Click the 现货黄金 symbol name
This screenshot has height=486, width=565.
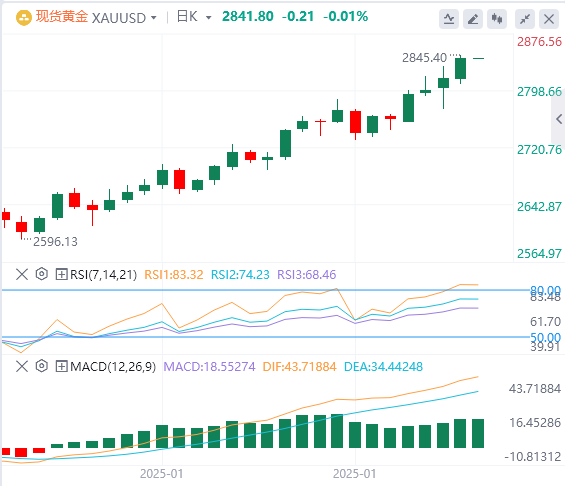(x=62, y=17)
